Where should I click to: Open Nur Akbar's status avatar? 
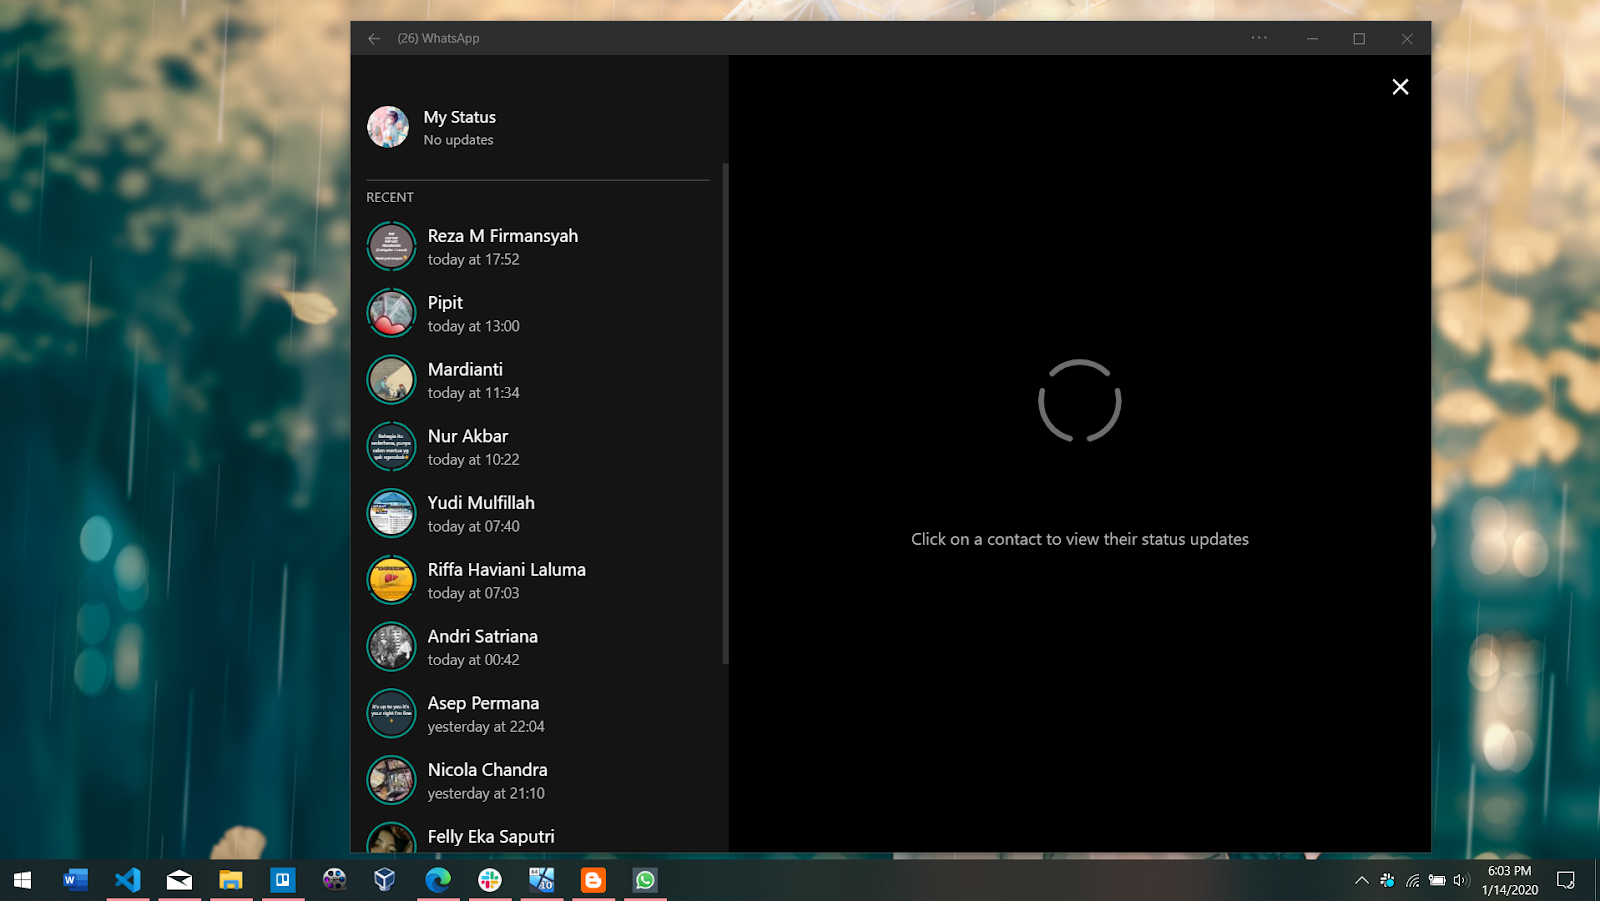(391, 447)
